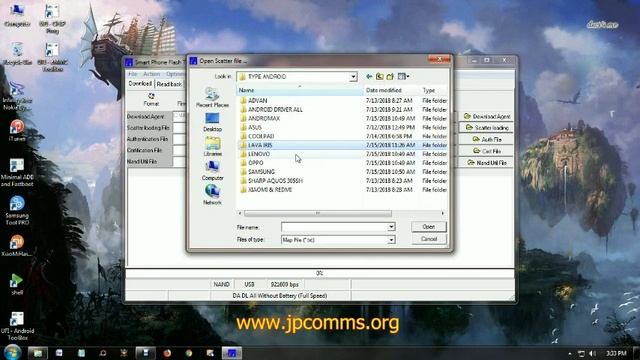The image size is (640, 360).
Task: Click Download Agent button in Flash Tool
Action: [487, 116]
